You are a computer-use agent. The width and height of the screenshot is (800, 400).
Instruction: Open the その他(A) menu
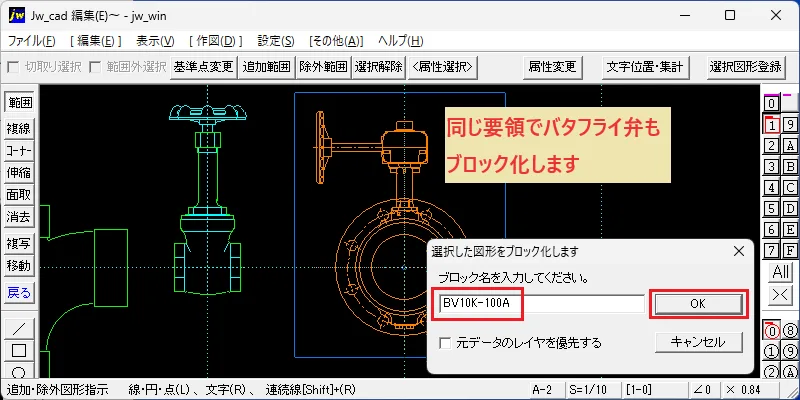[336, 41]
